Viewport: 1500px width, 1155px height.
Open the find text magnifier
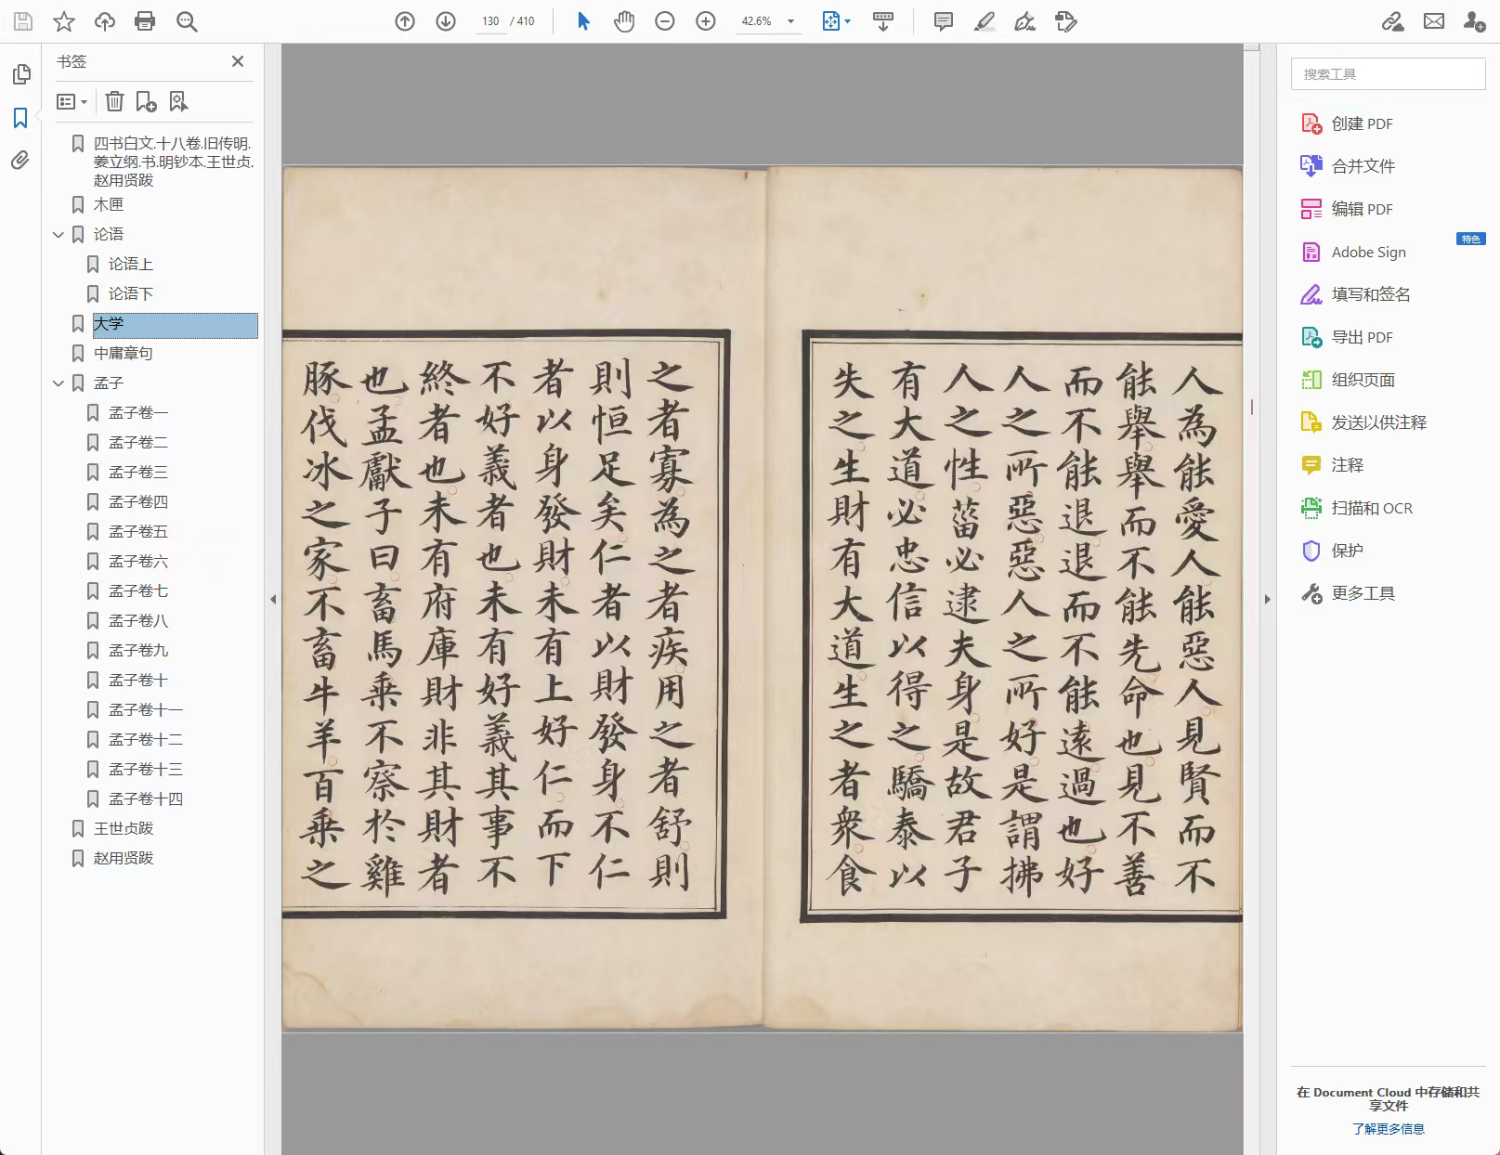click(187, 21)
